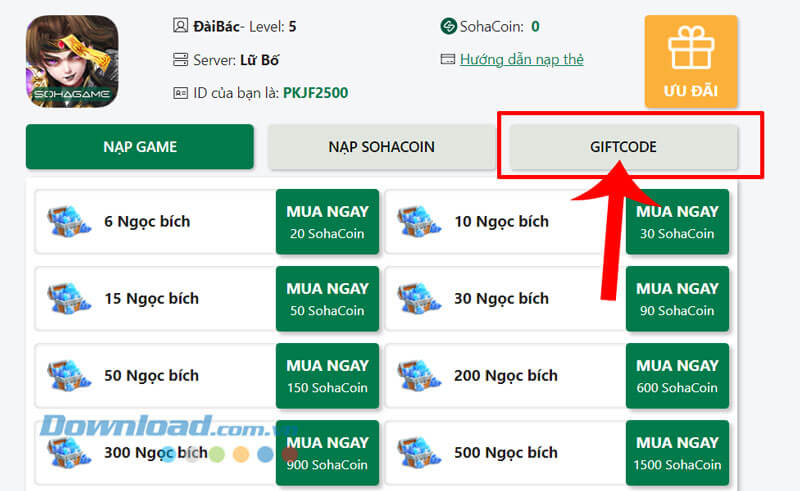
Task: Click the gem chest icon for 15 Ngọc bích
Action: click(x=69, y=299)
